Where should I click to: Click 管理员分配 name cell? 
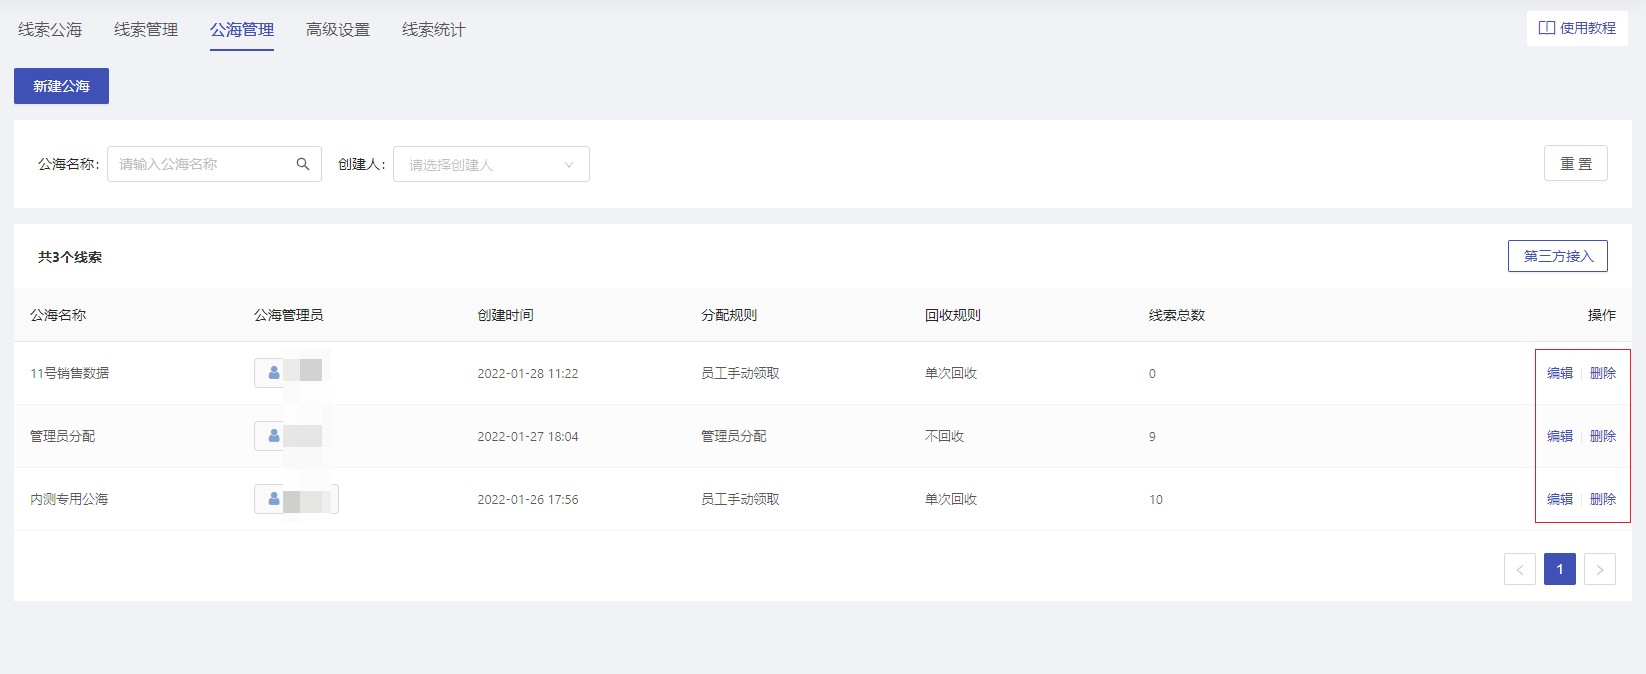(62, 436)
